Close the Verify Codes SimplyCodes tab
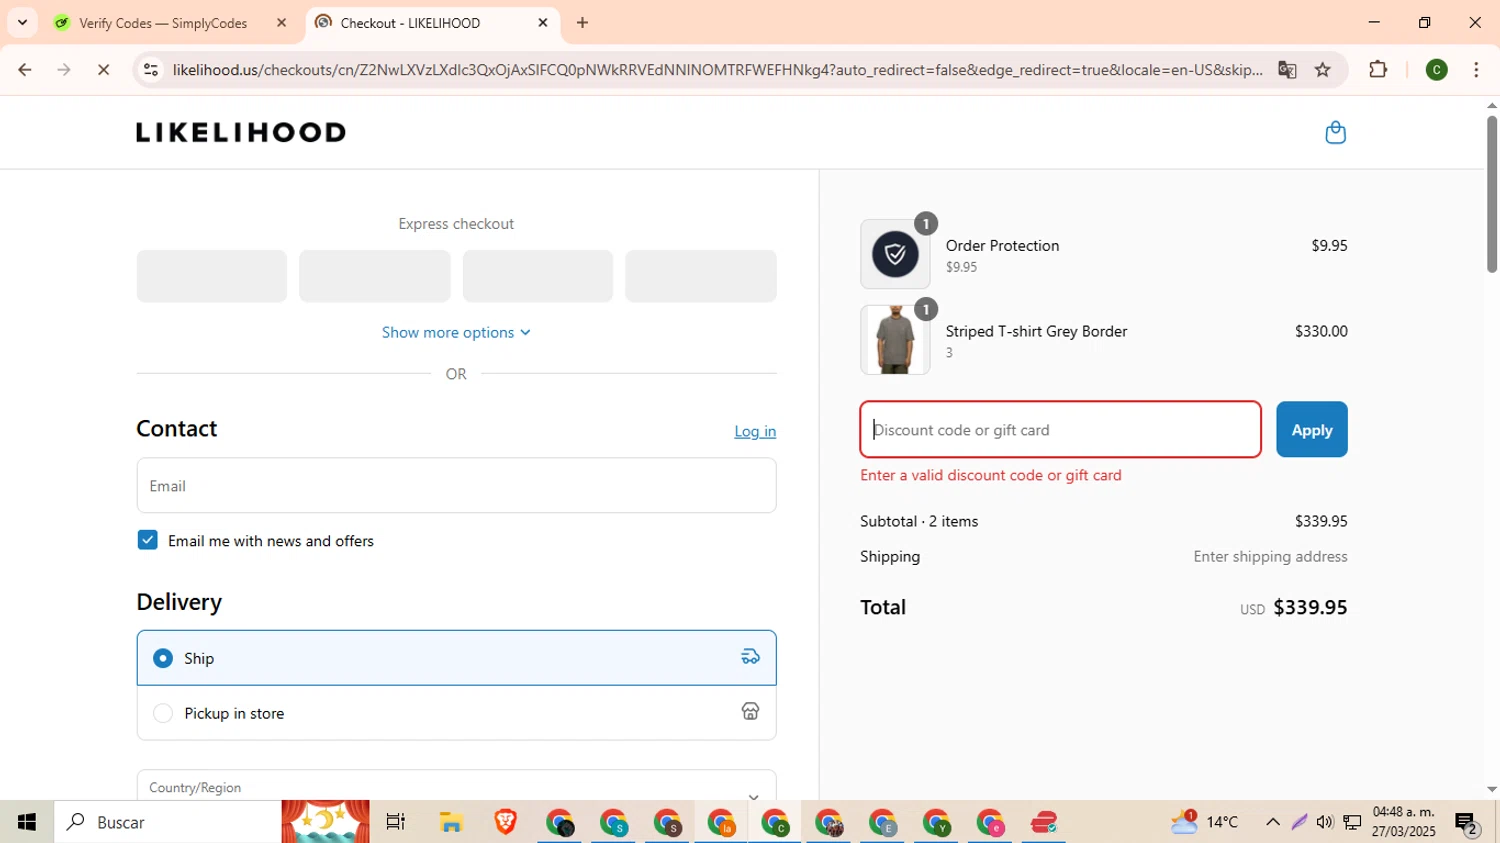The image size is (1500, 843). (x=281, y=22)
